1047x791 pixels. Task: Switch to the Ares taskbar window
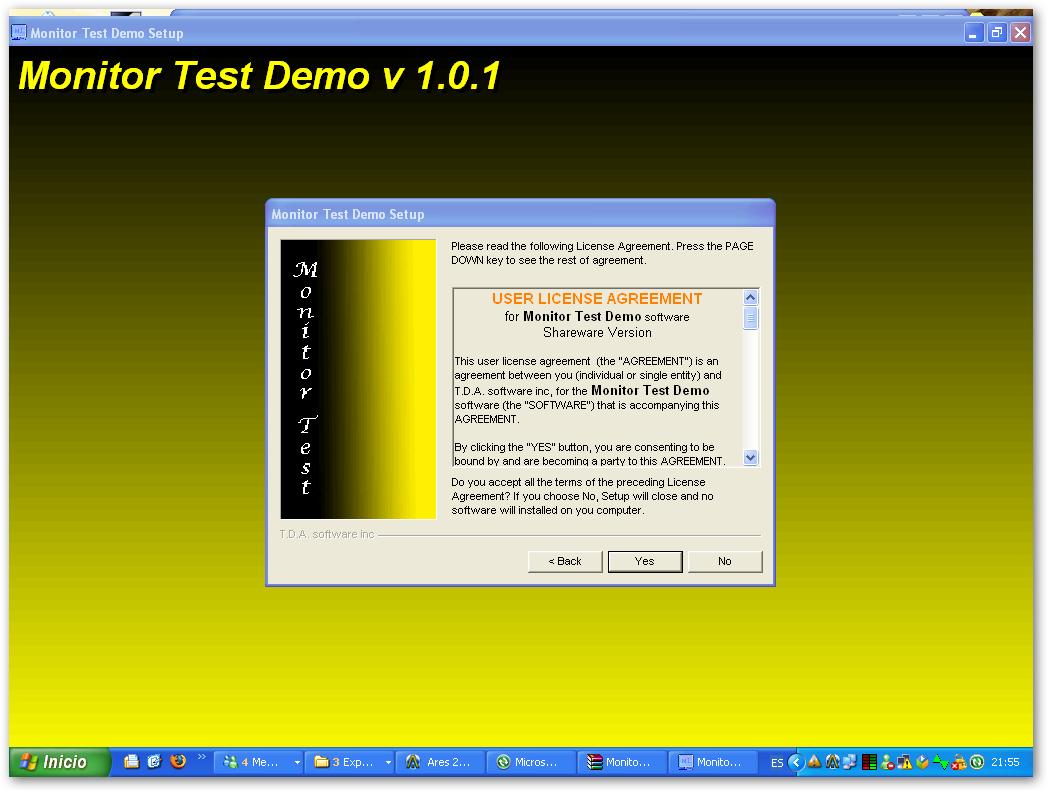point(441,762)
